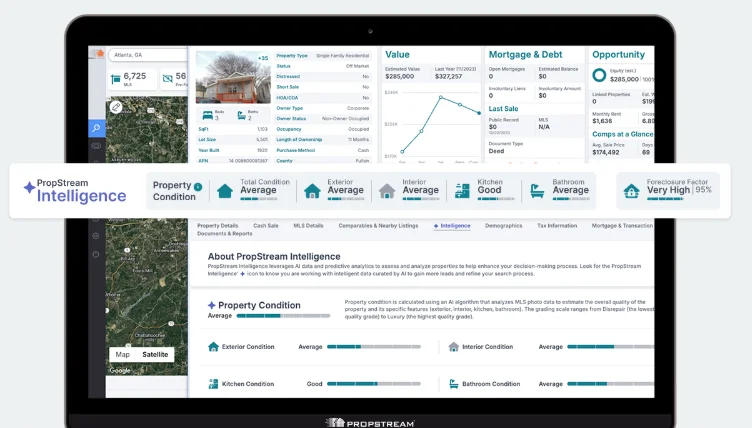
Task: Click the Google logo on the map
Action: pyautogui.click(x=120, y=370)
